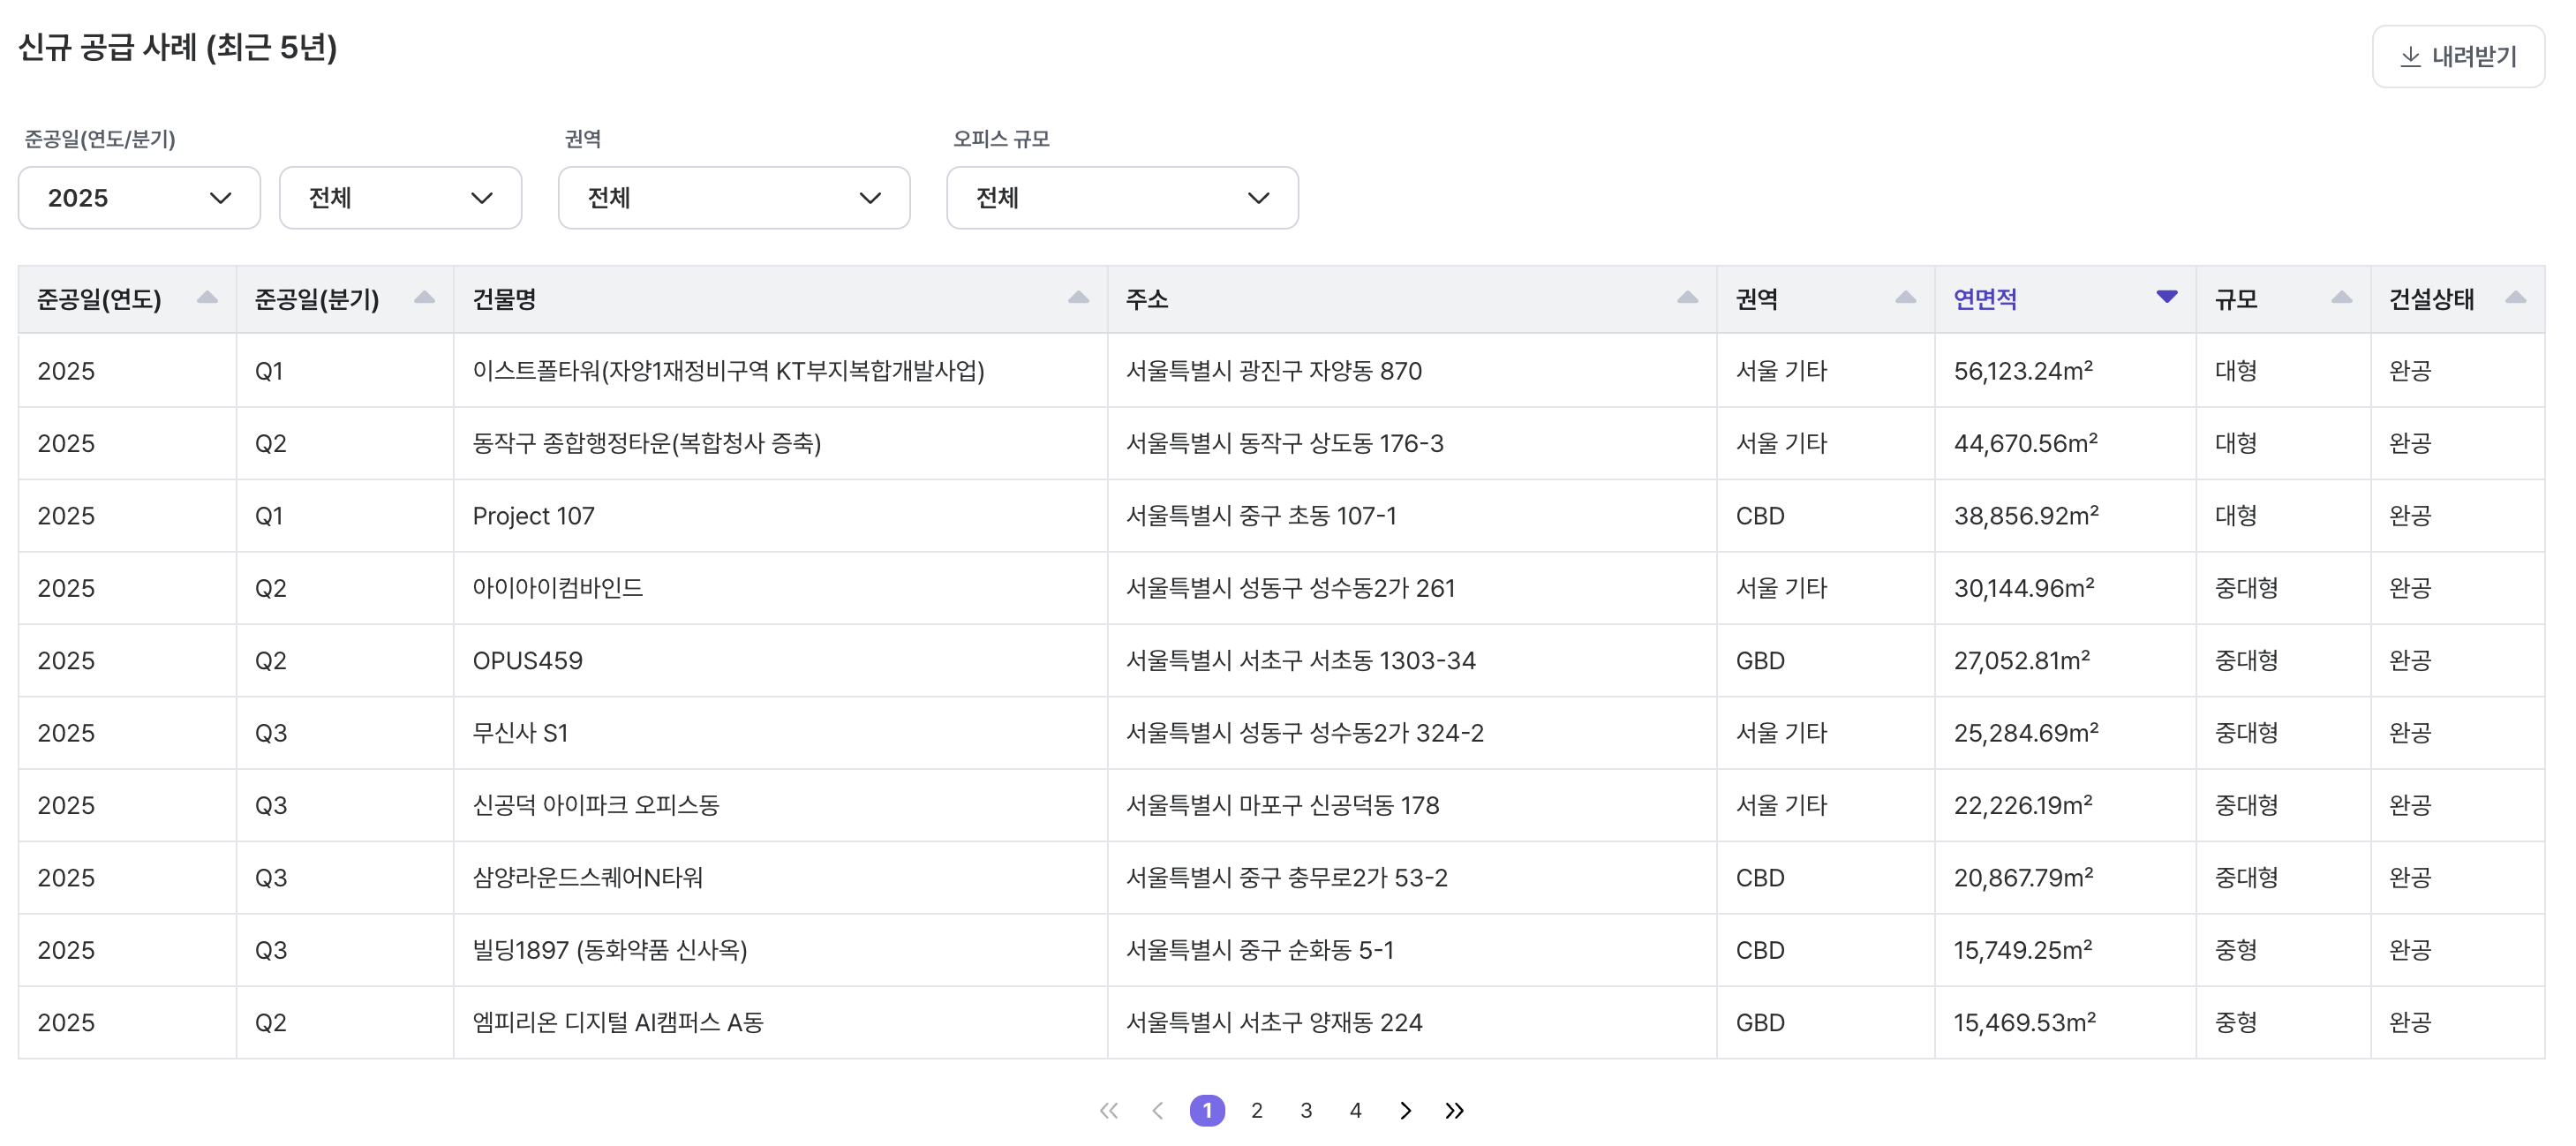Select the Project 107 row

coord(533,516)
